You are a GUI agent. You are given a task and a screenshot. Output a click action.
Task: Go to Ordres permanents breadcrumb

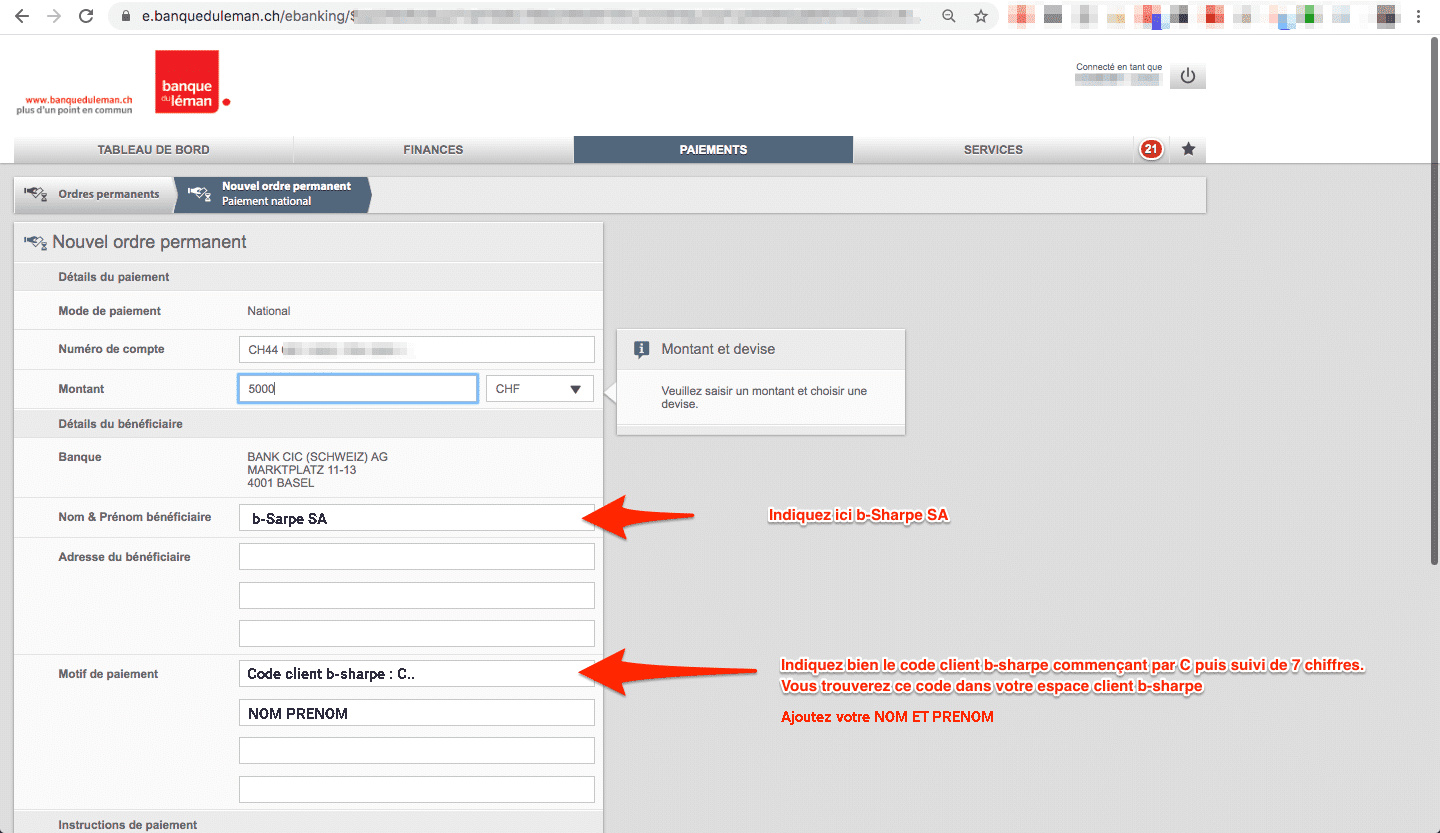[x=94, y=194]
